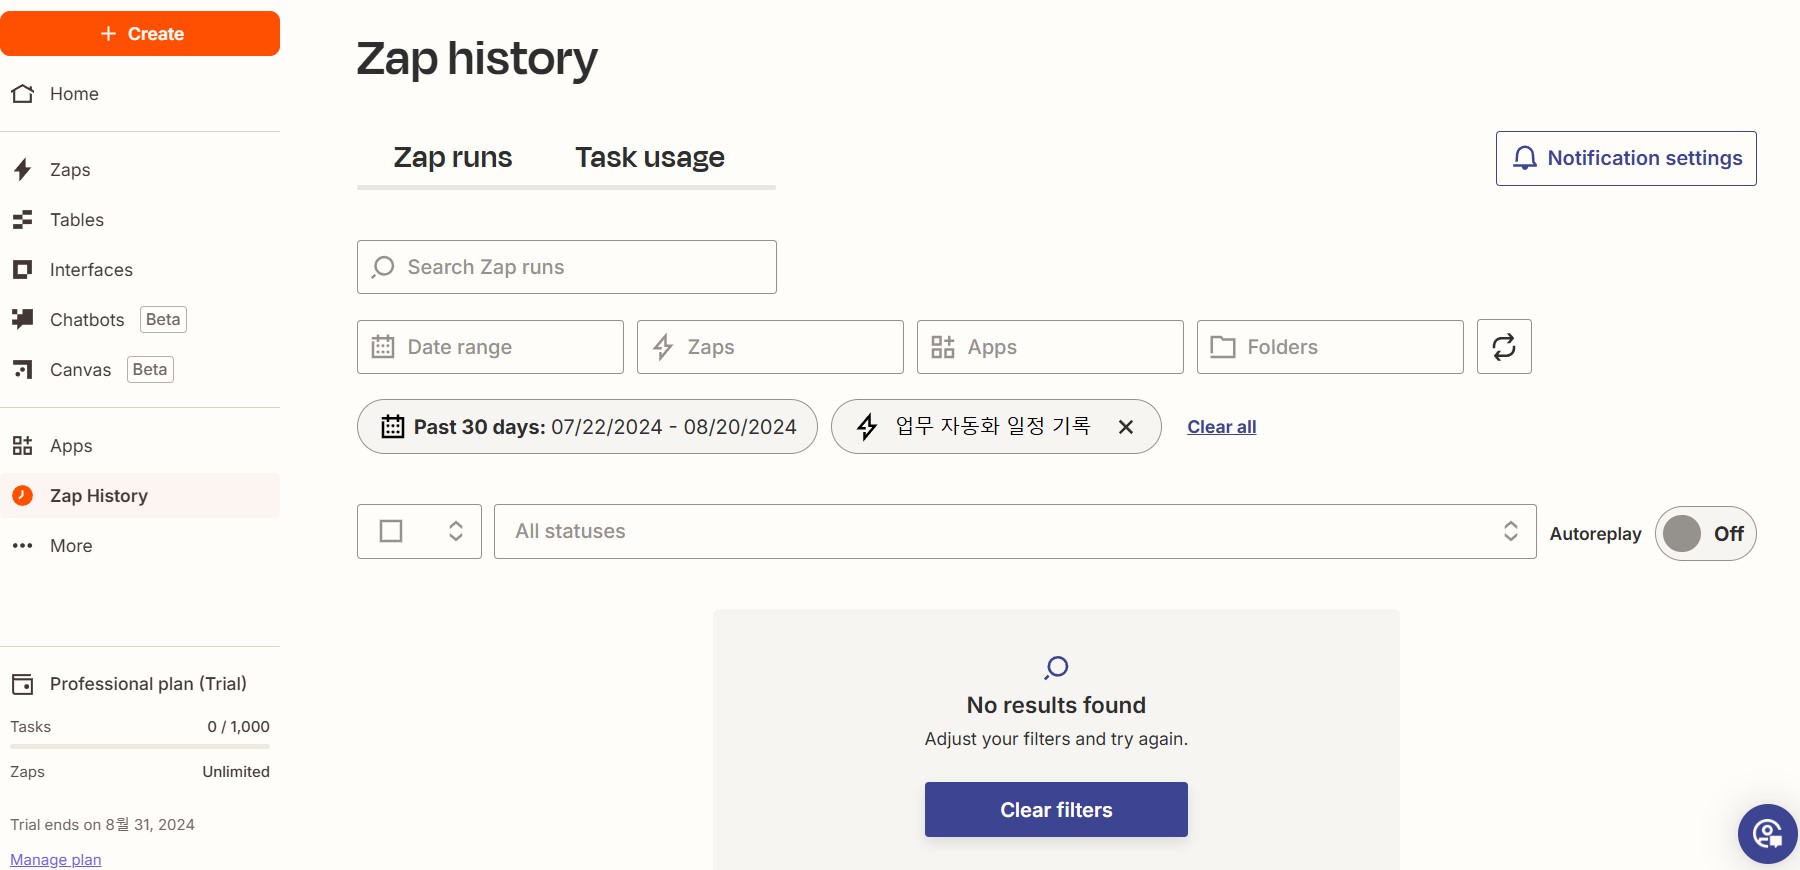Open the Zaps filter dropdown
Viewport: 1800px width, 870px height.
coord(770,347)
